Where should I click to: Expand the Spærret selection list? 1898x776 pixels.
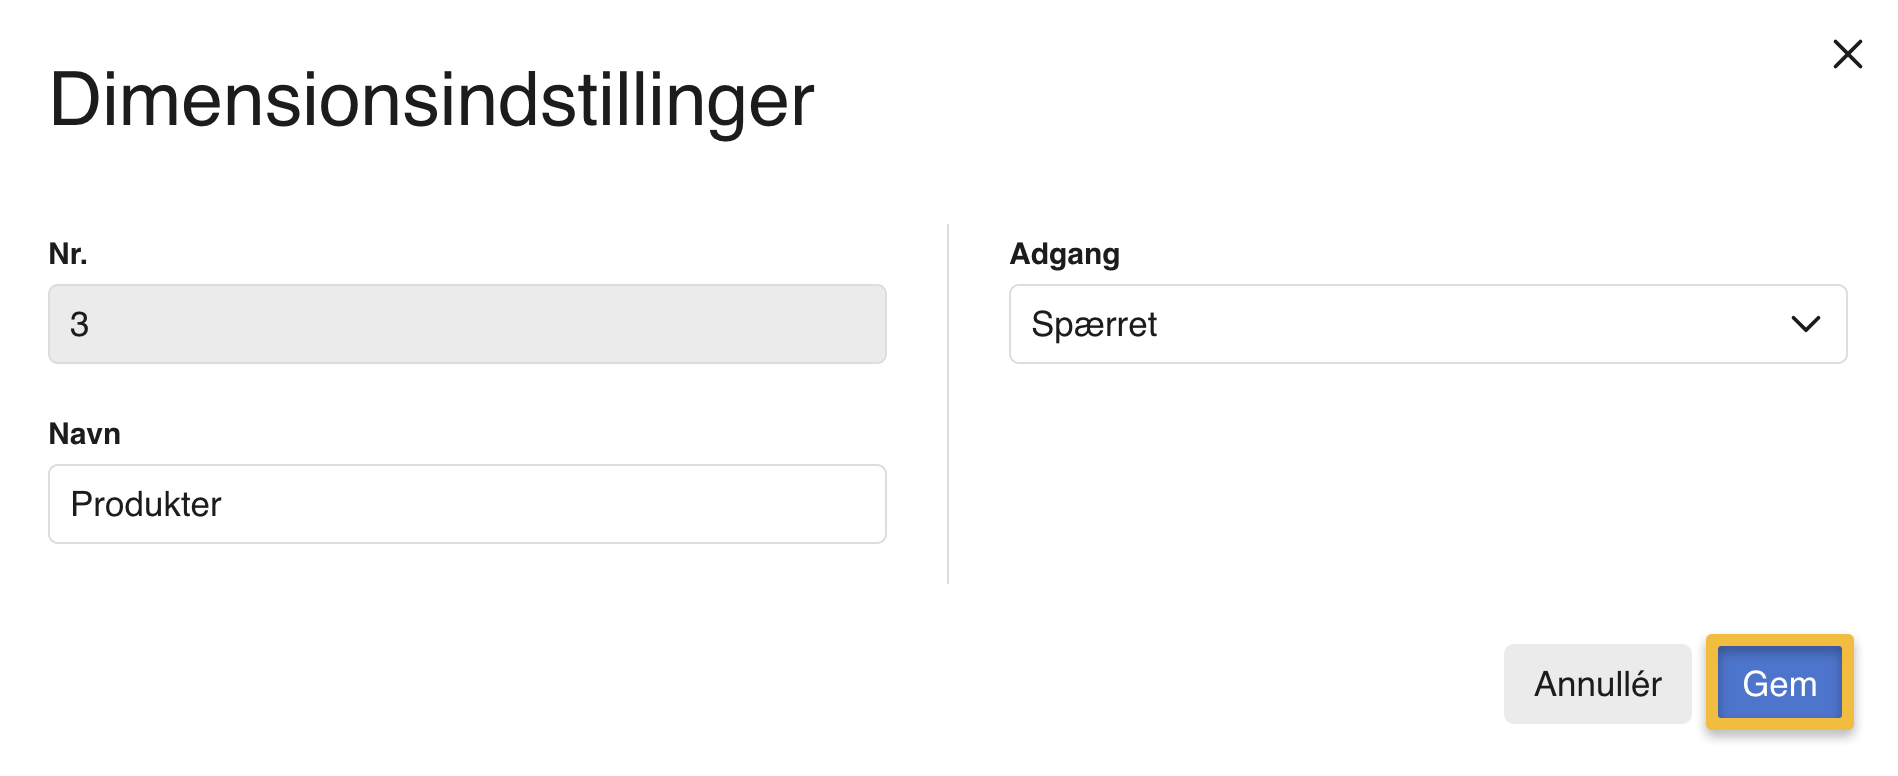click(x=1427, y=324)
